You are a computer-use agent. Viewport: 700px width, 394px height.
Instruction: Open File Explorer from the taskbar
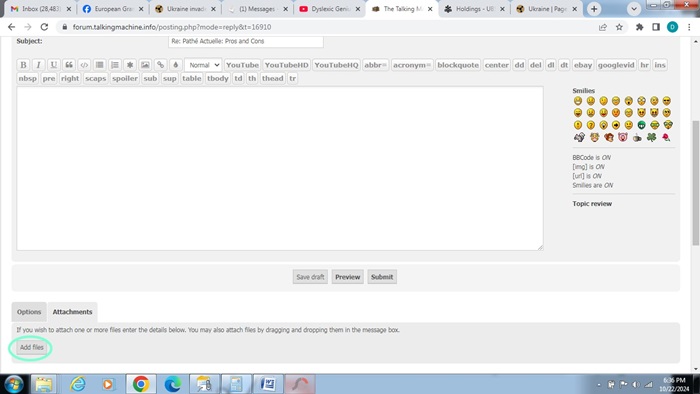[x=44, y=384]
